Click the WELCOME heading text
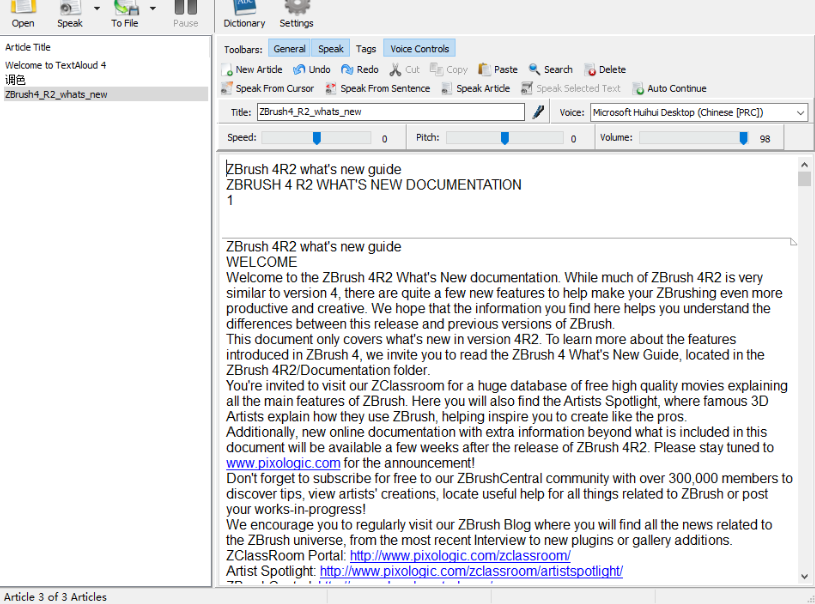The image size is (815, 604). (x=261, y=261)
